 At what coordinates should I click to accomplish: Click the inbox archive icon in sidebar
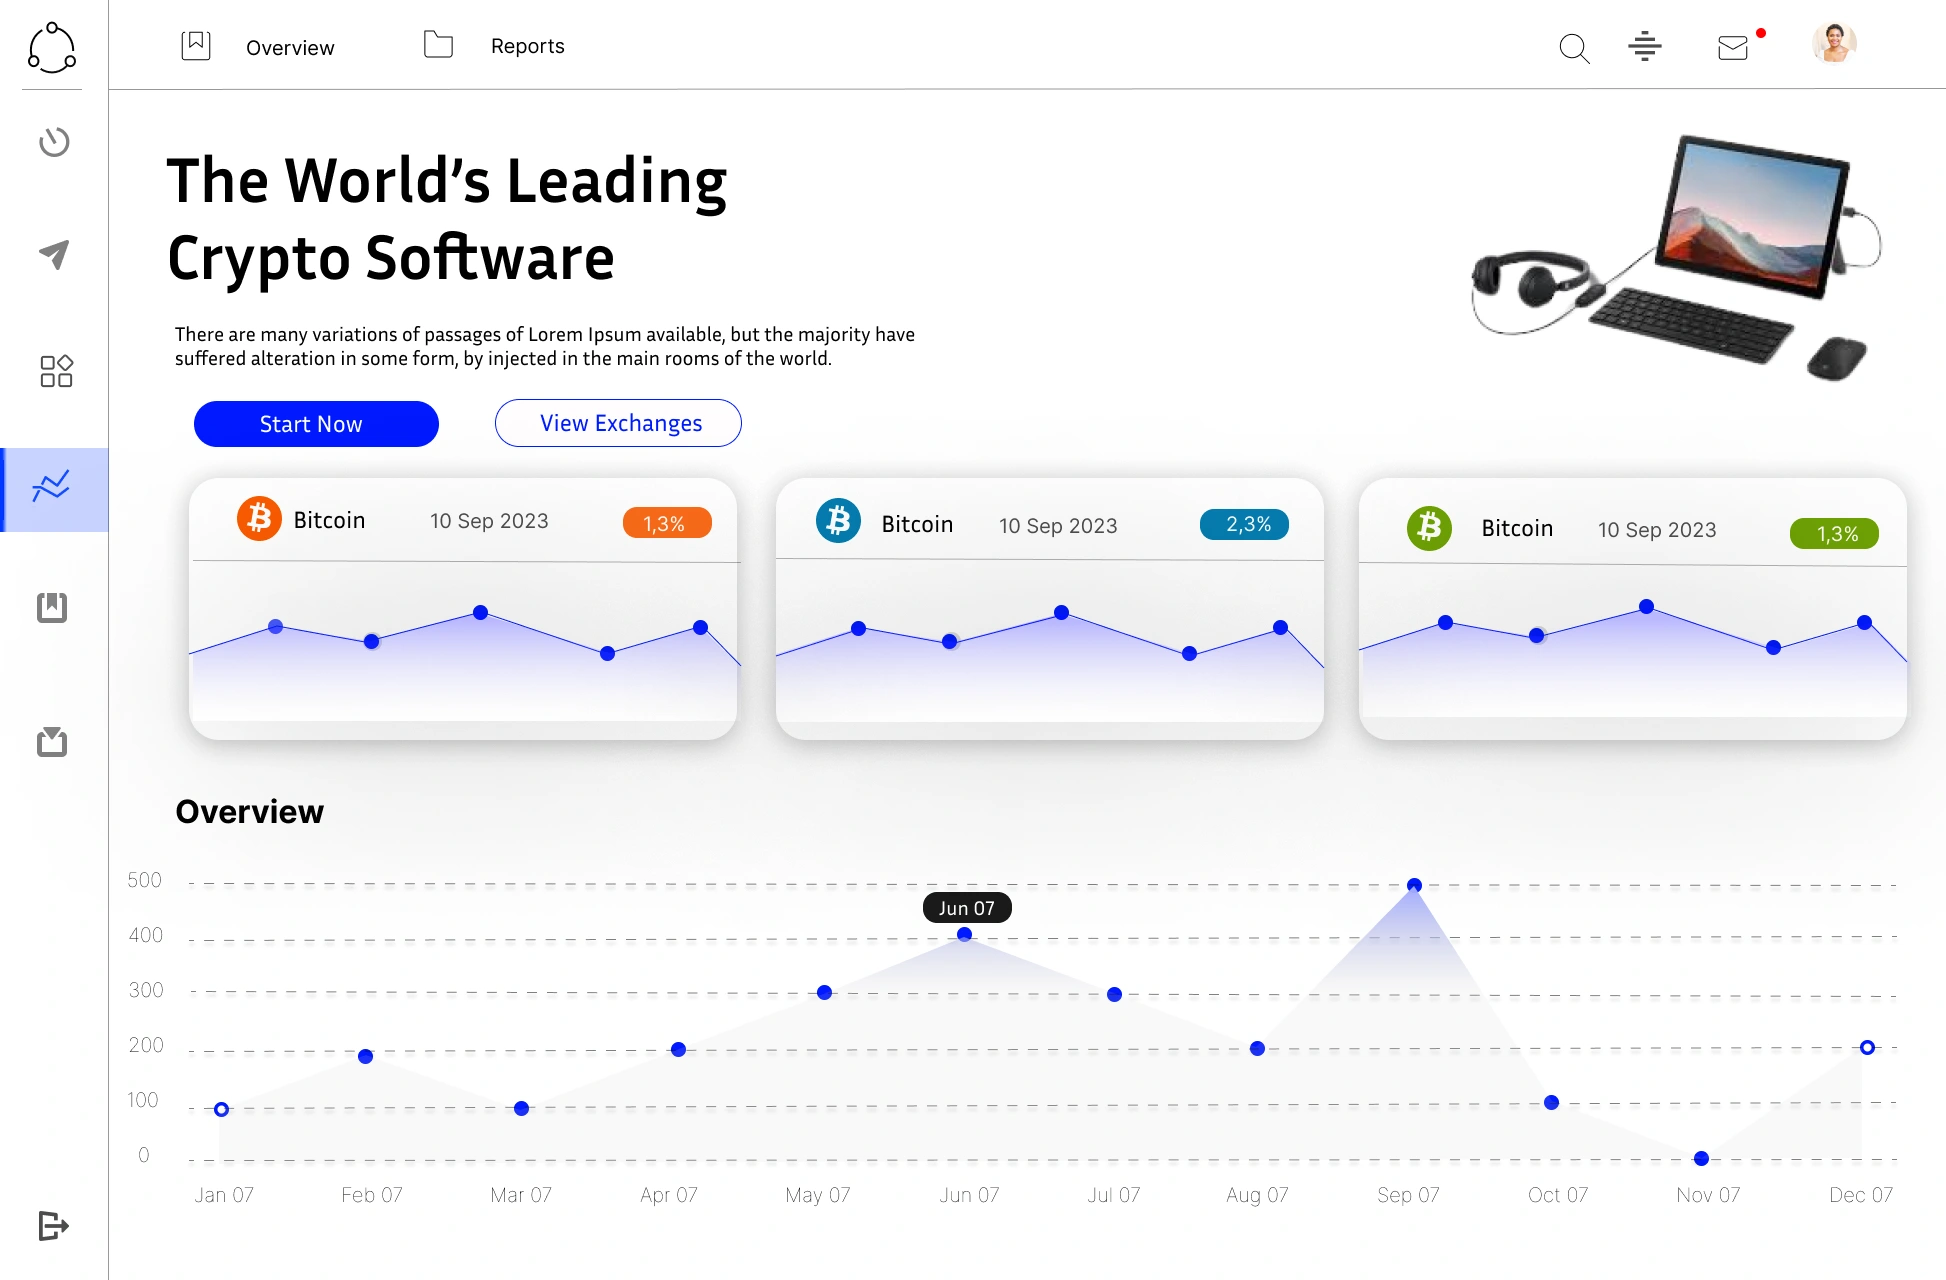[x=52, y=741]
